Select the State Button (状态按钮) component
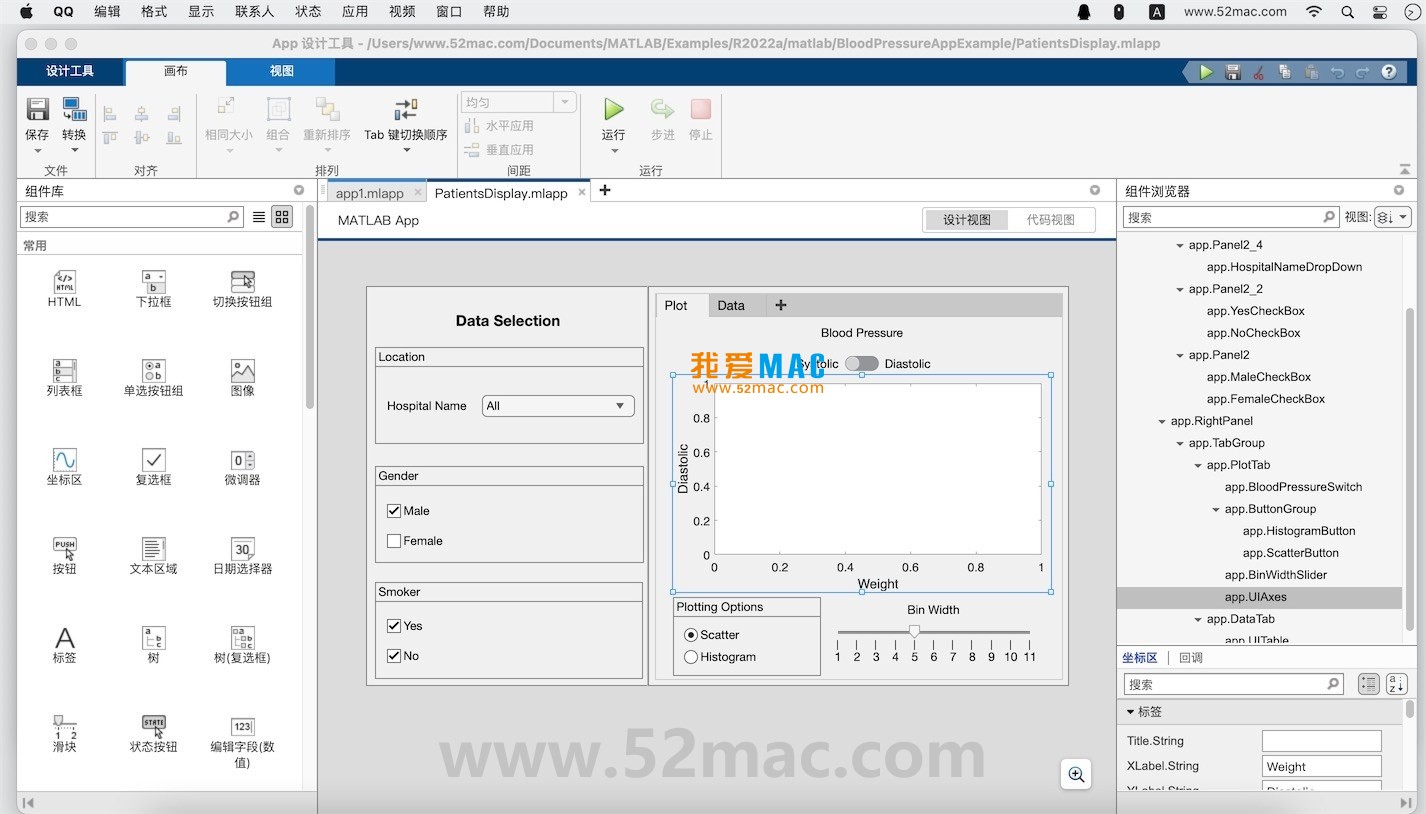The image size is (1426, 814). (153, 734)
